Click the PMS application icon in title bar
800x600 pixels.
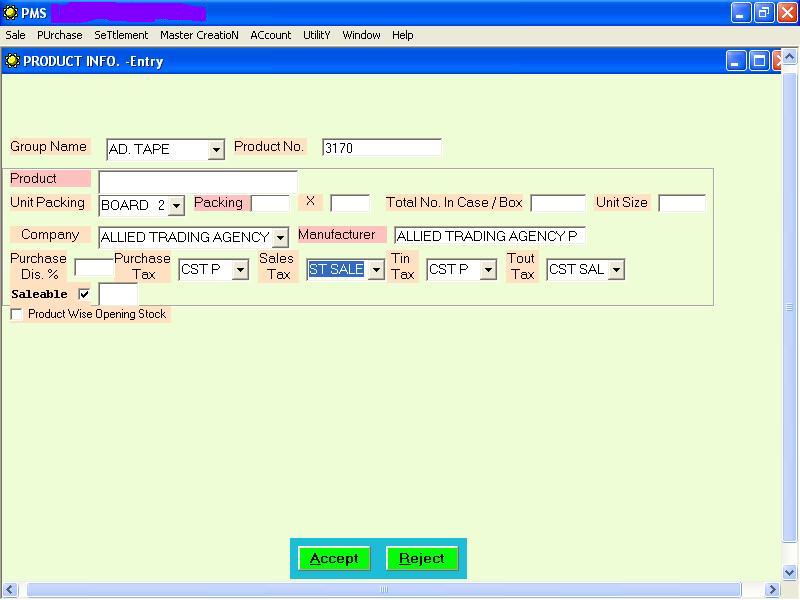(x=10, y=12)
